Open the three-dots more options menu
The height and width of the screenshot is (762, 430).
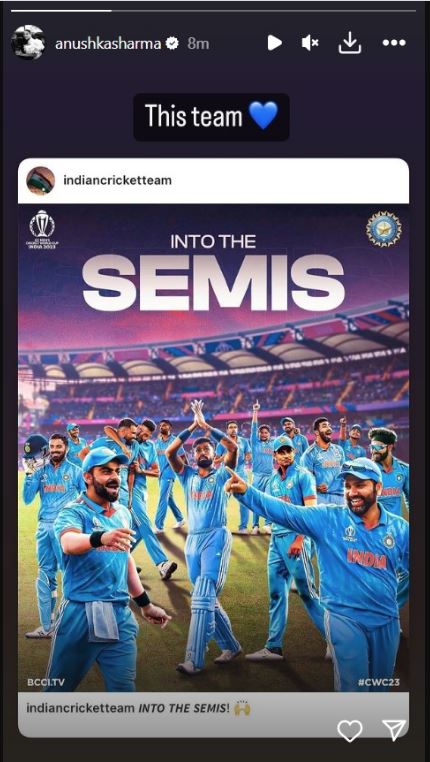click(x=394, y=43)
